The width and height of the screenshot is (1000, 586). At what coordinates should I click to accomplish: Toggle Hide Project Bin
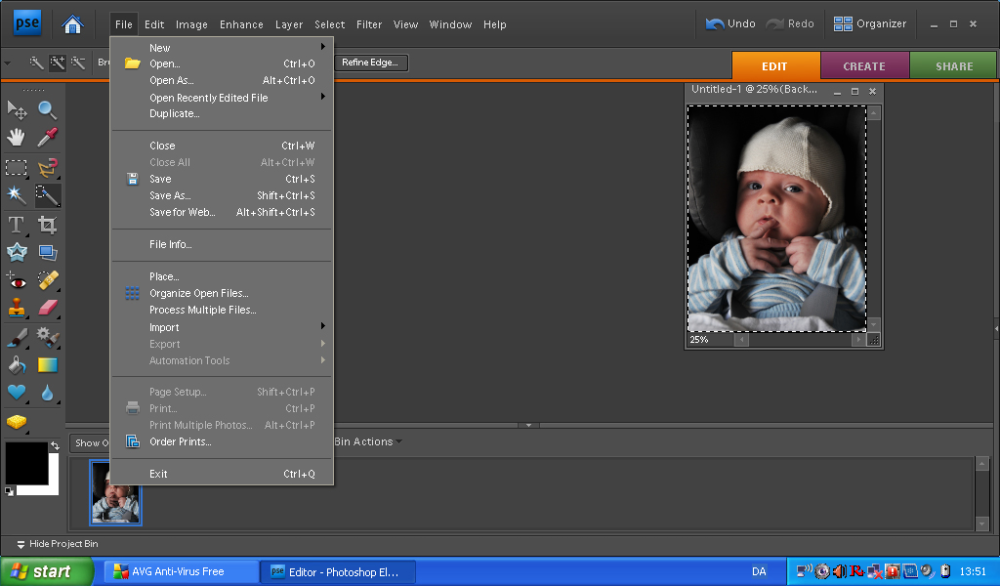click(57, 544)
